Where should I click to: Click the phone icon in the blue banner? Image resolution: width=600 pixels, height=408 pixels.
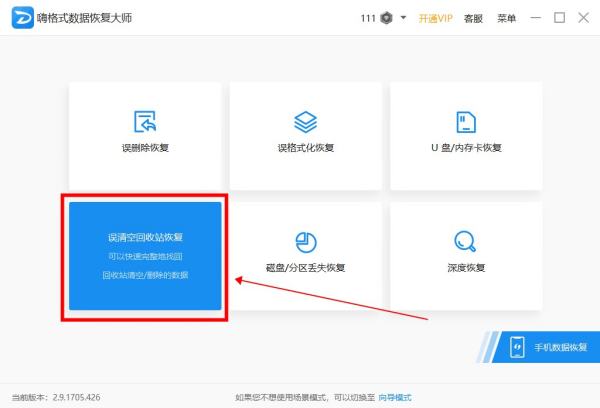pyautogui.click(x=518, y=347)
